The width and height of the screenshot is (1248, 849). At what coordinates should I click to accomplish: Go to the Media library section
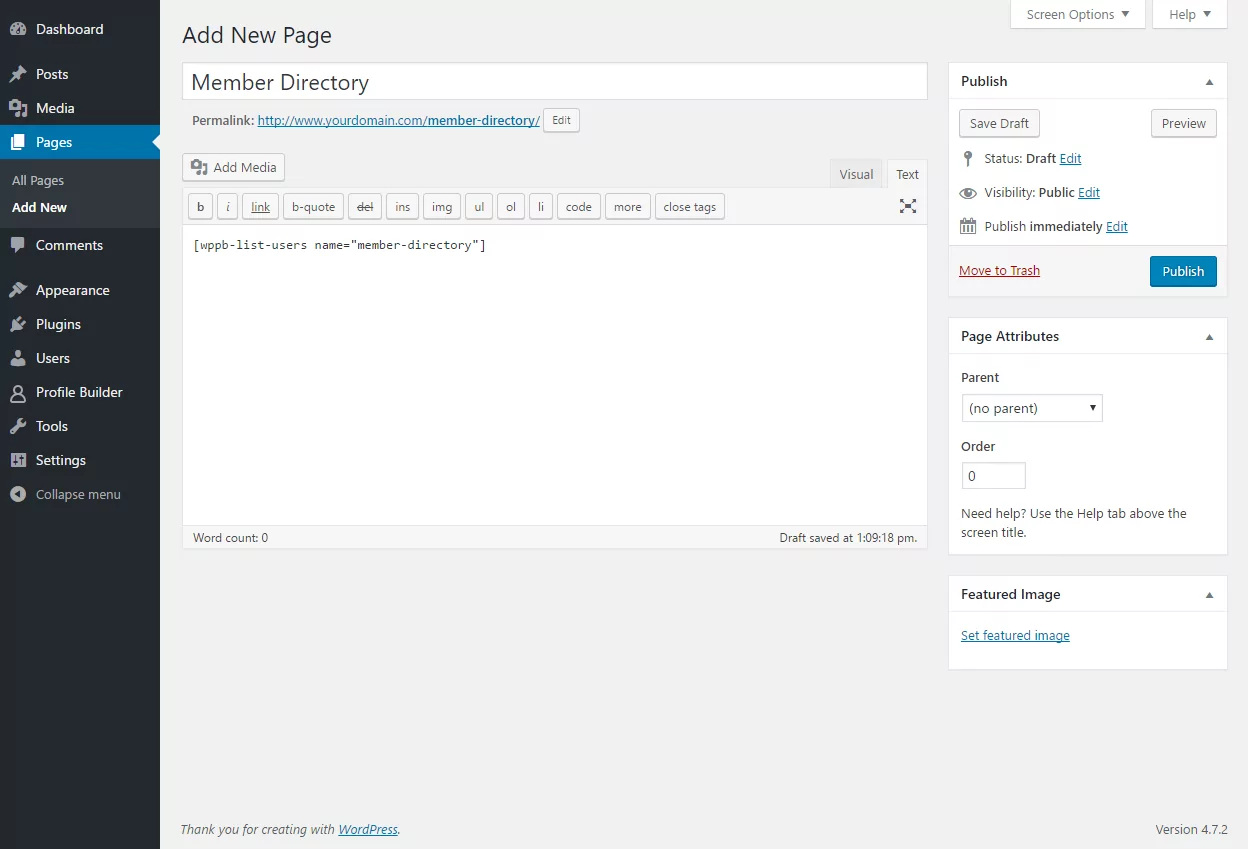(x=55, y=108)
